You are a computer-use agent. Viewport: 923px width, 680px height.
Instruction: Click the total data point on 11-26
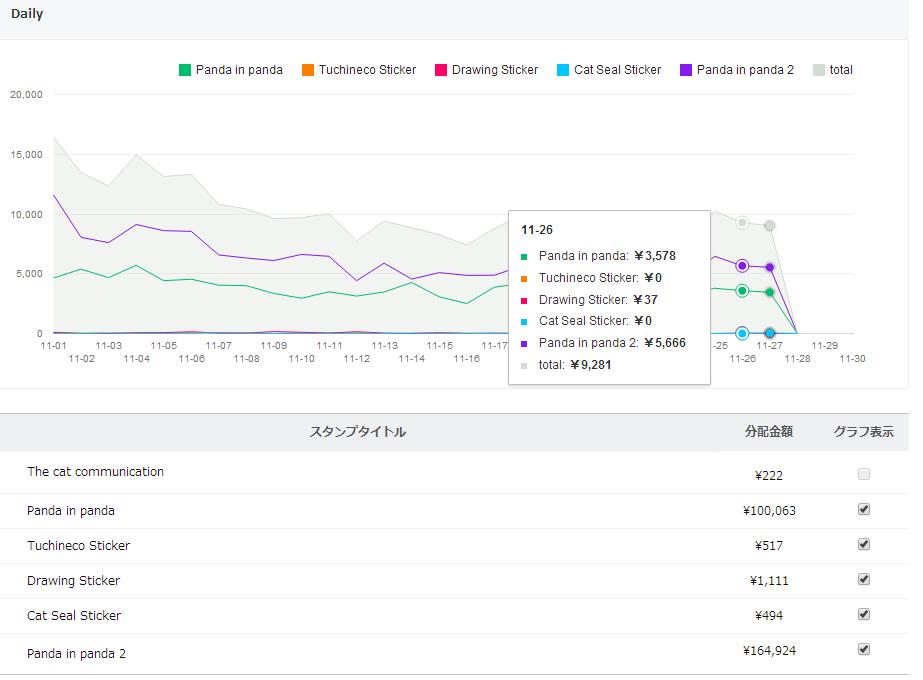pos(742,222)
